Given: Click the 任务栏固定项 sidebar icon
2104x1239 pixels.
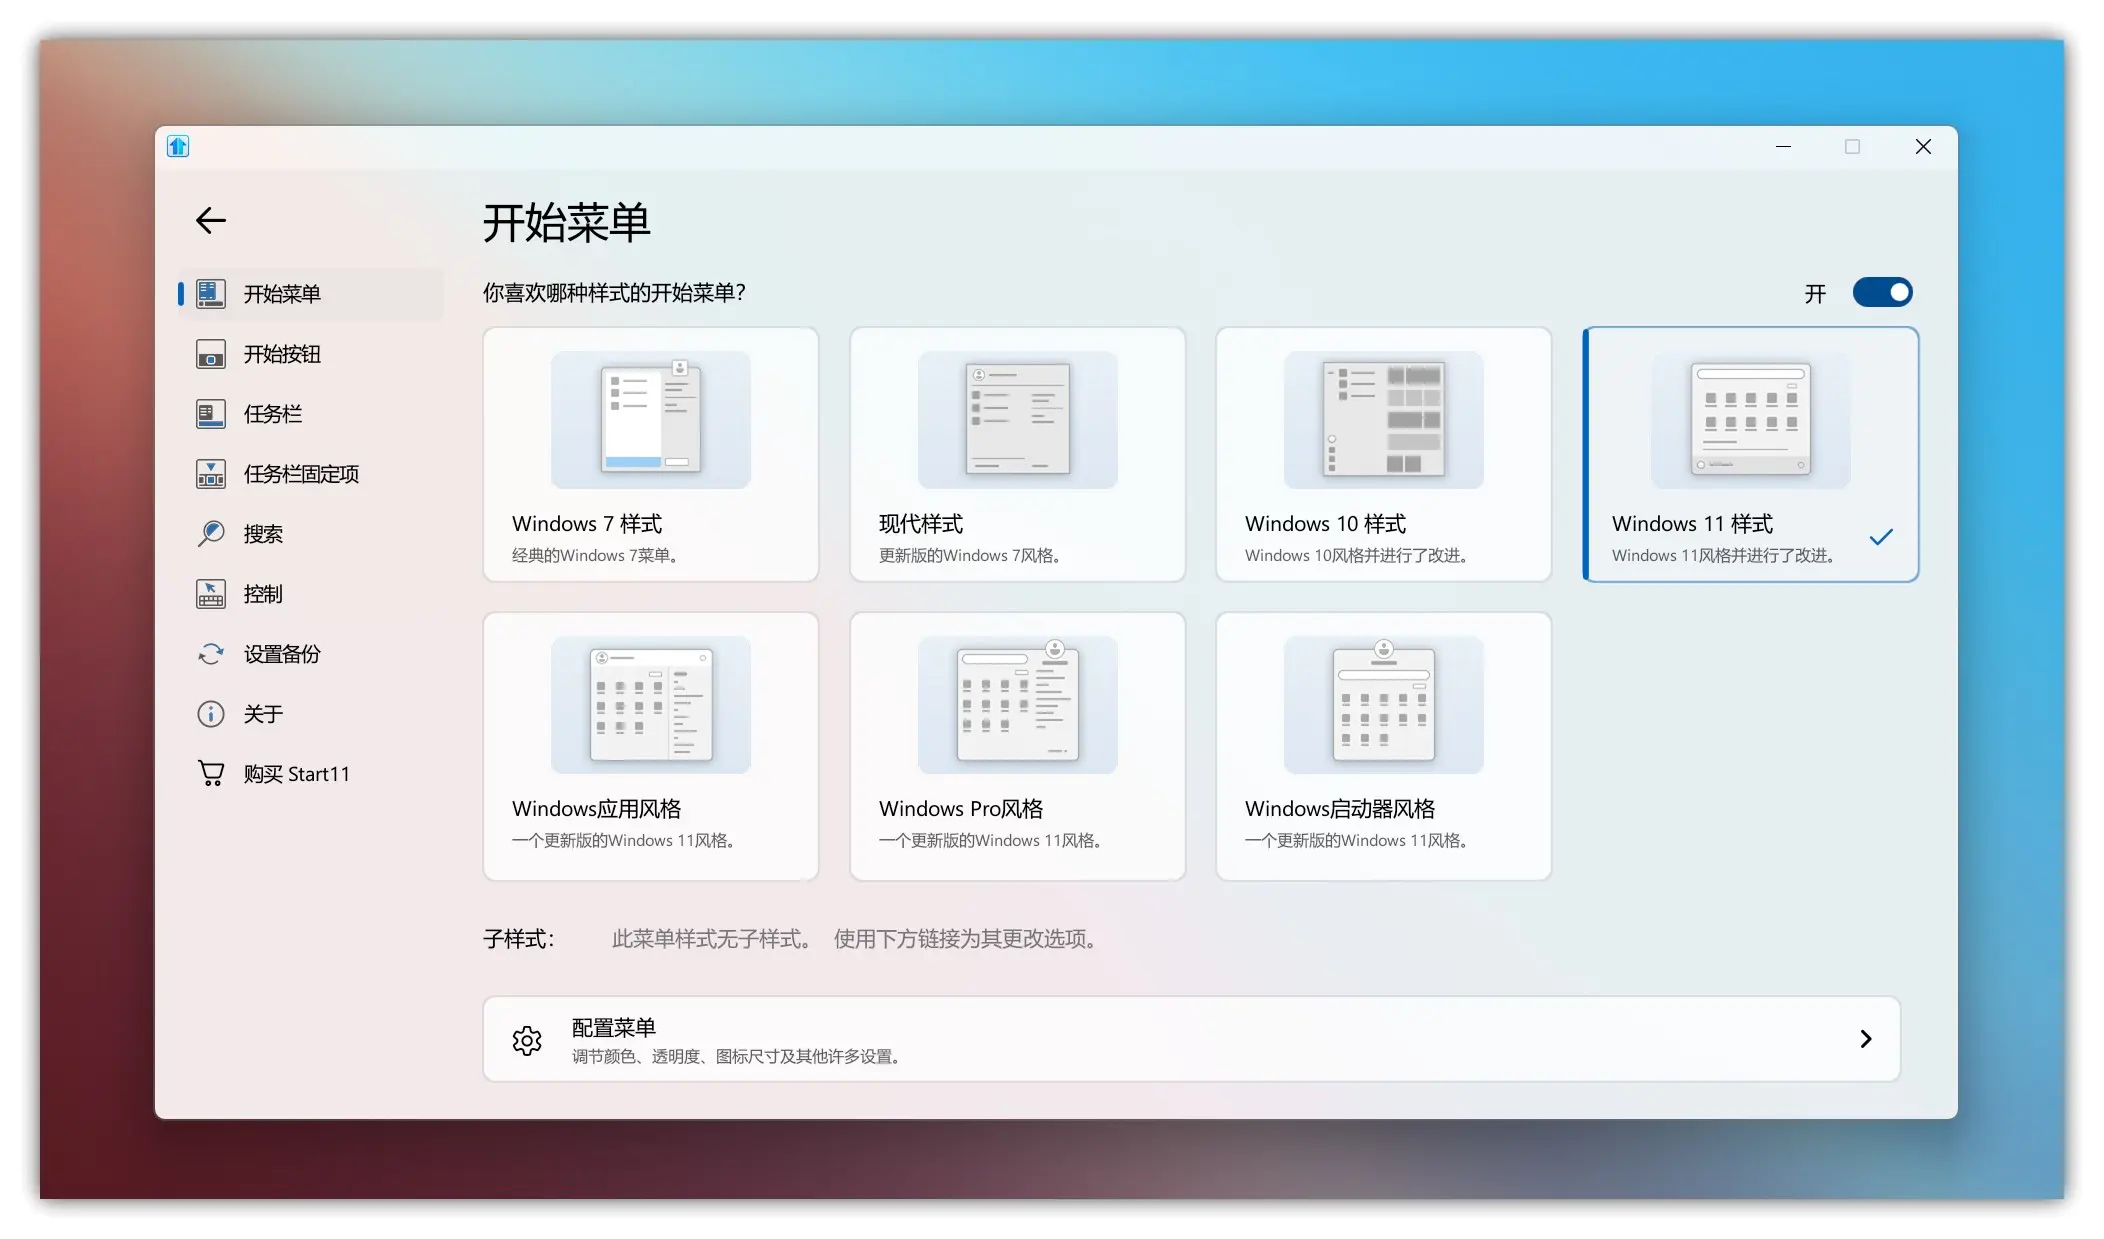Looking at the screenshot, I should click(x=211, y=474).
